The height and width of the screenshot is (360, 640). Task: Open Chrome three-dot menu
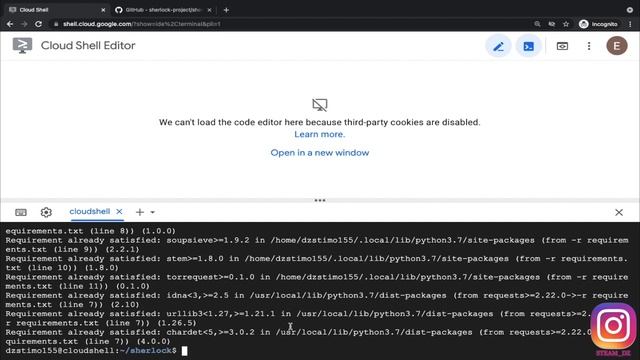pyautogui.click(x=630, y=24)
